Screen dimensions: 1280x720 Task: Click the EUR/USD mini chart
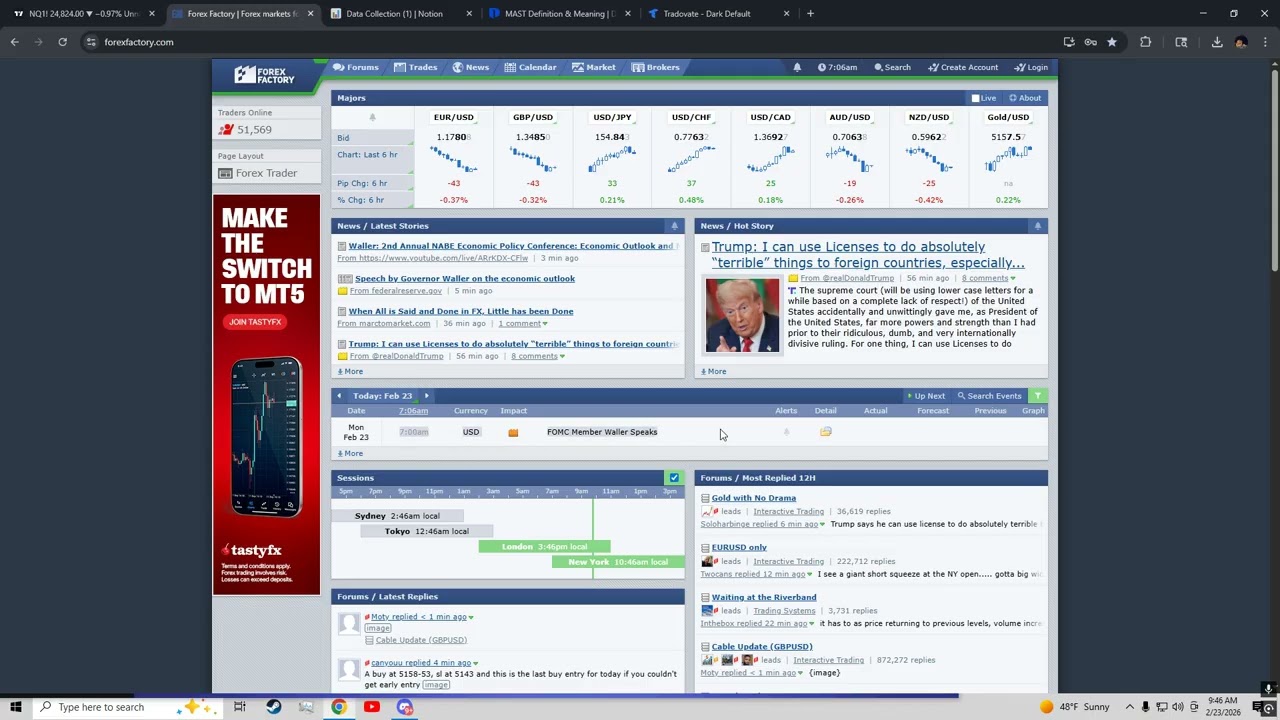pyautogui.click(x=453, y=159)
